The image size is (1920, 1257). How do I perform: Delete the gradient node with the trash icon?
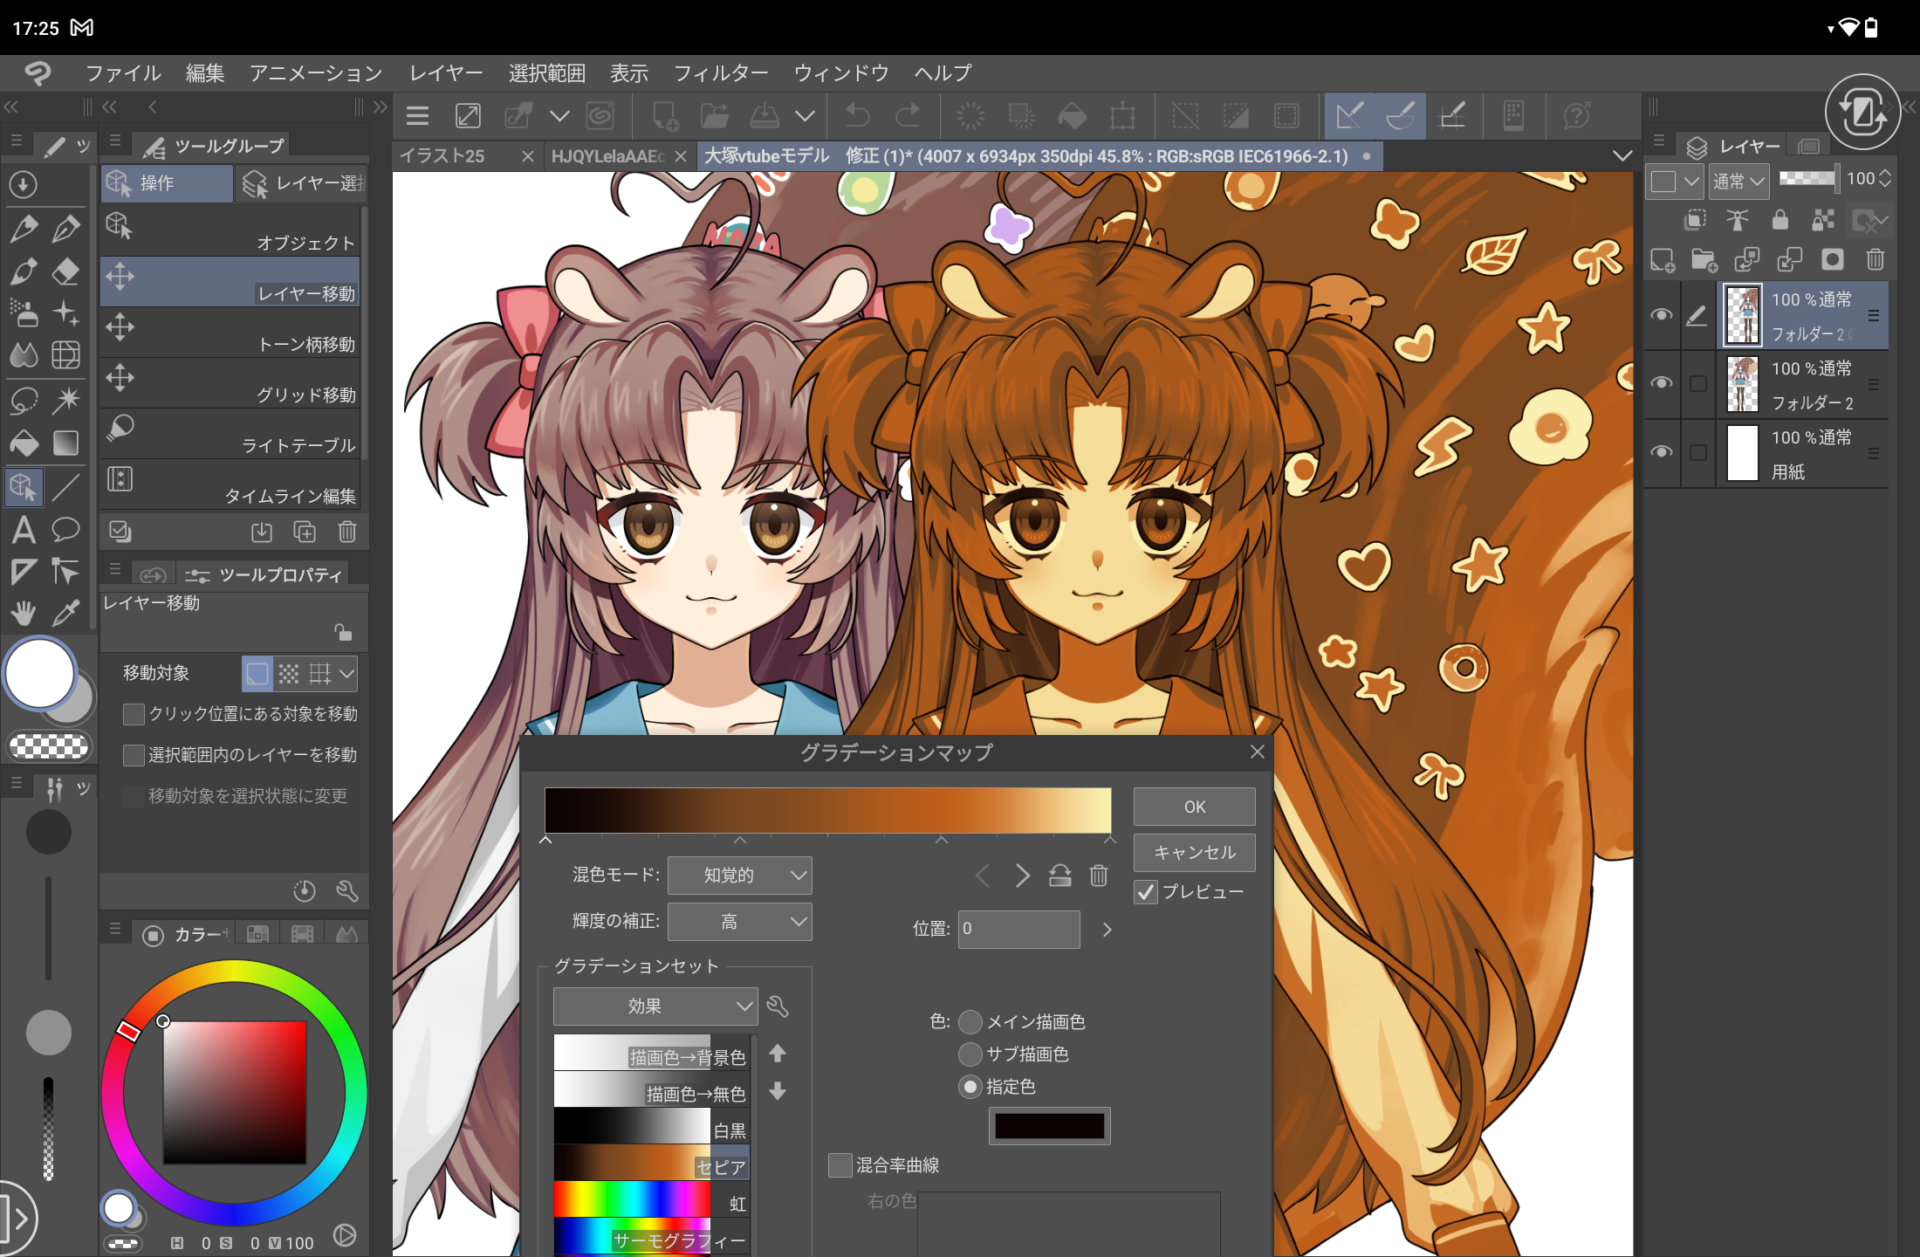pyautogui.click(x=1098, y=876)
